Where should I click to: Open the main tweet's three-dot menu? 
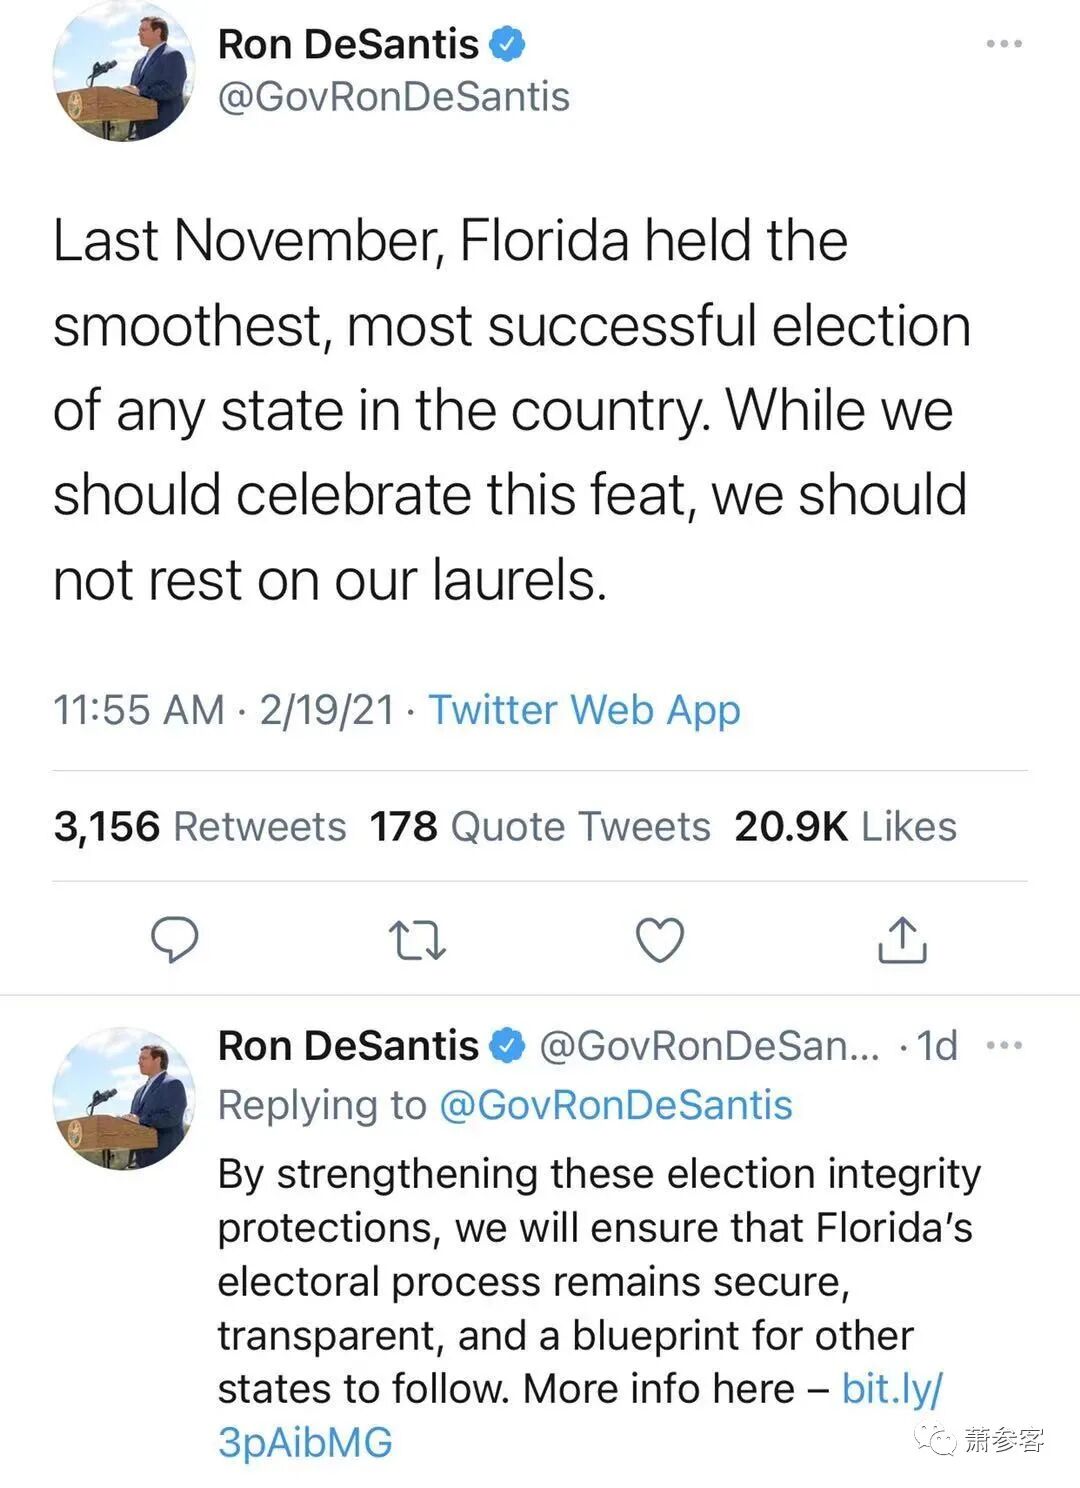(x=1003, y=44)
